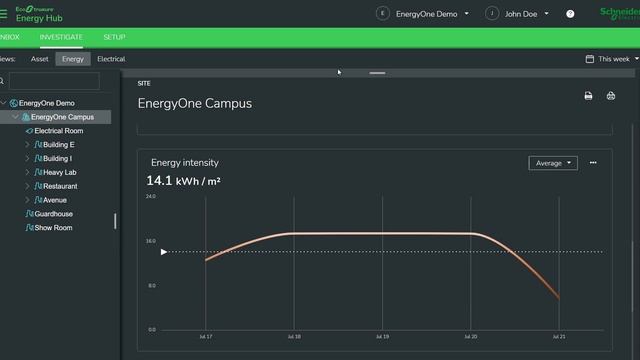Screen dimensions: 640x360
Task: Click the export PDF document icon
Action: coord(588,96)
